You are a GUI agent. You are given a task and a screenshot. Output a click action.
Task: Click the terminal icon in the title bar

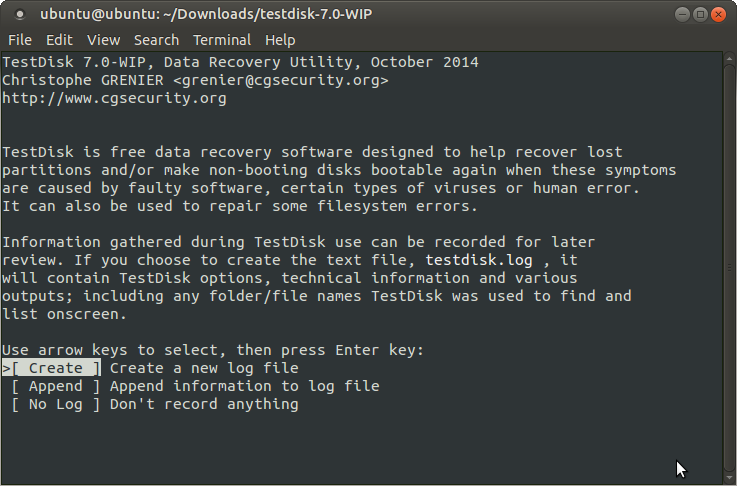point(18,15)
